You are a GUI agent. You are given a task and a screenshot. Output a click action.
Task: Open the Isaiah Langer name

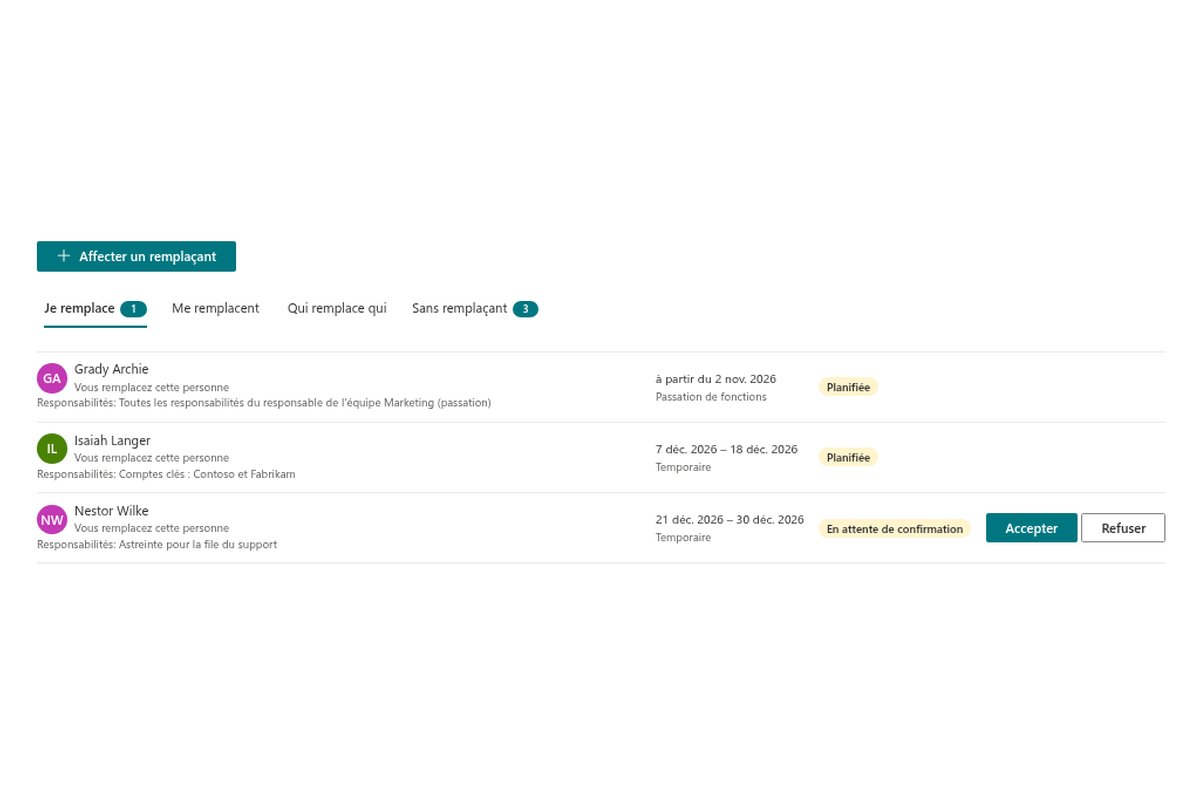(x=112, y=440)
